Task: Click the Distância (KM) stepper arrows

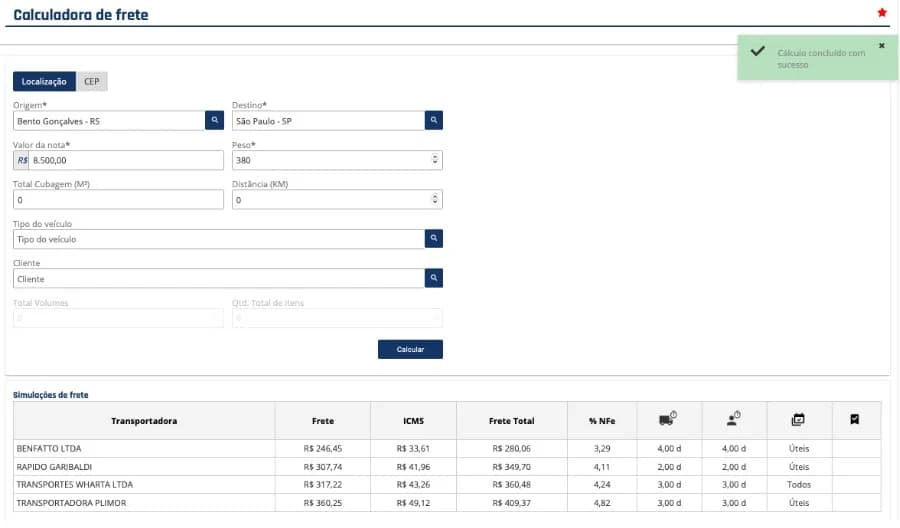Action: 434,200
